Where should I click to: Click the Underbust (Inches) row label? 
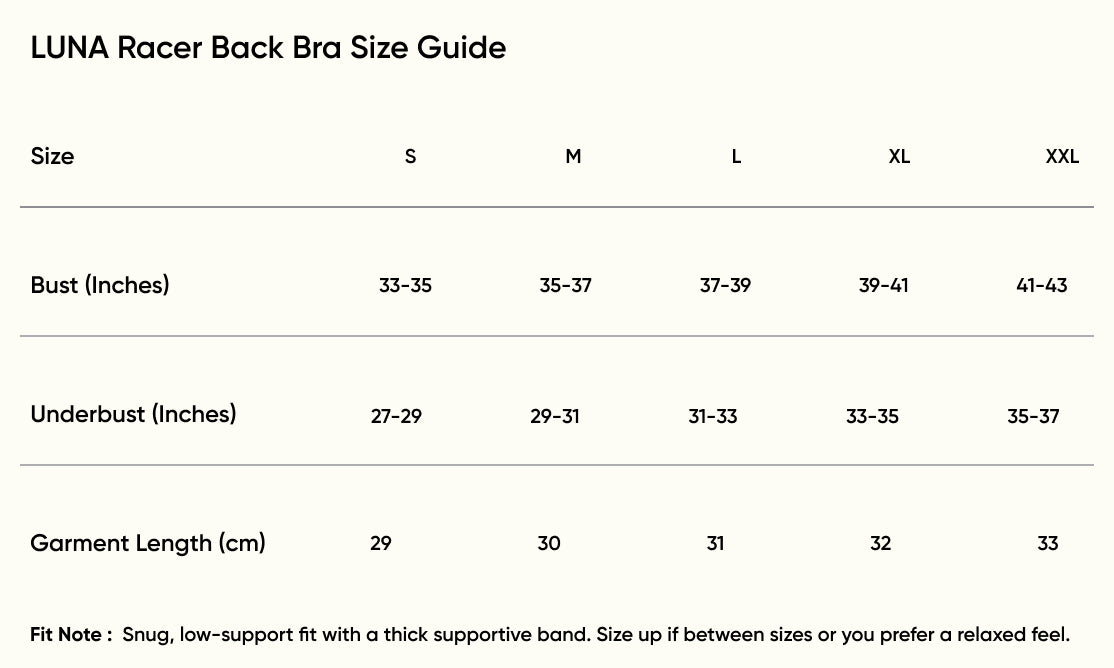[133, 414]
